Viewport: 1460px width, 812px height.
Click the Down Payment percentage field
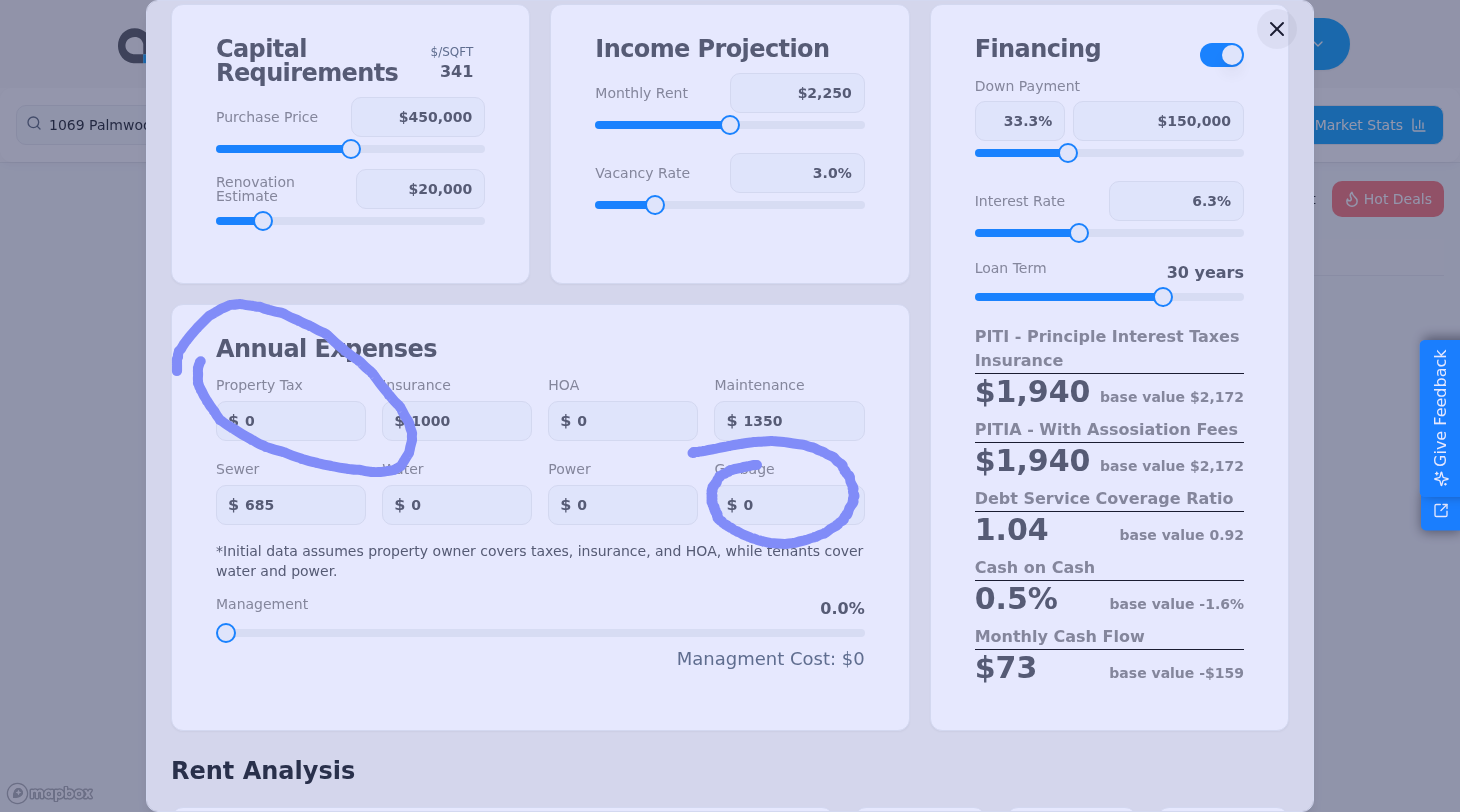click(x=1019, y=121)
